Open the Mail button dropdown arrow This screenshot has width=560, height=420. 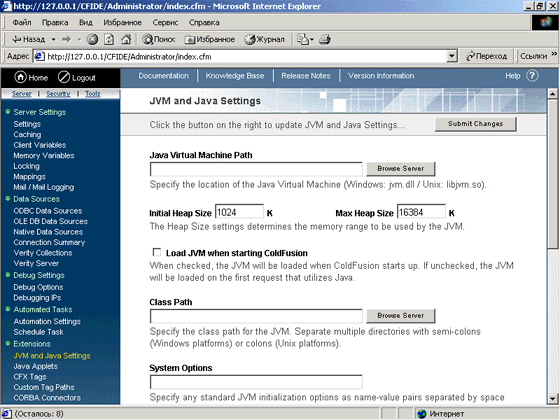point(312,40)
